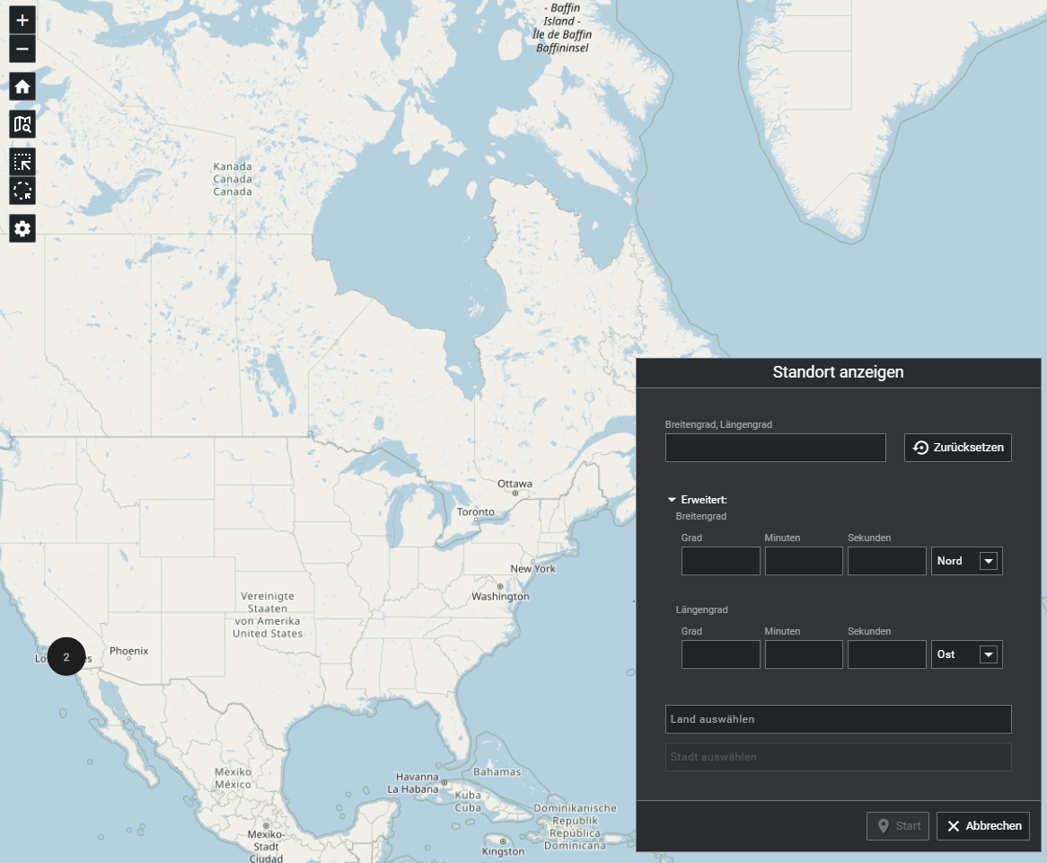The image size is (1047, 863).
Task: Click the Stadt auswählen combo box
Action: (x=838, y=757)
